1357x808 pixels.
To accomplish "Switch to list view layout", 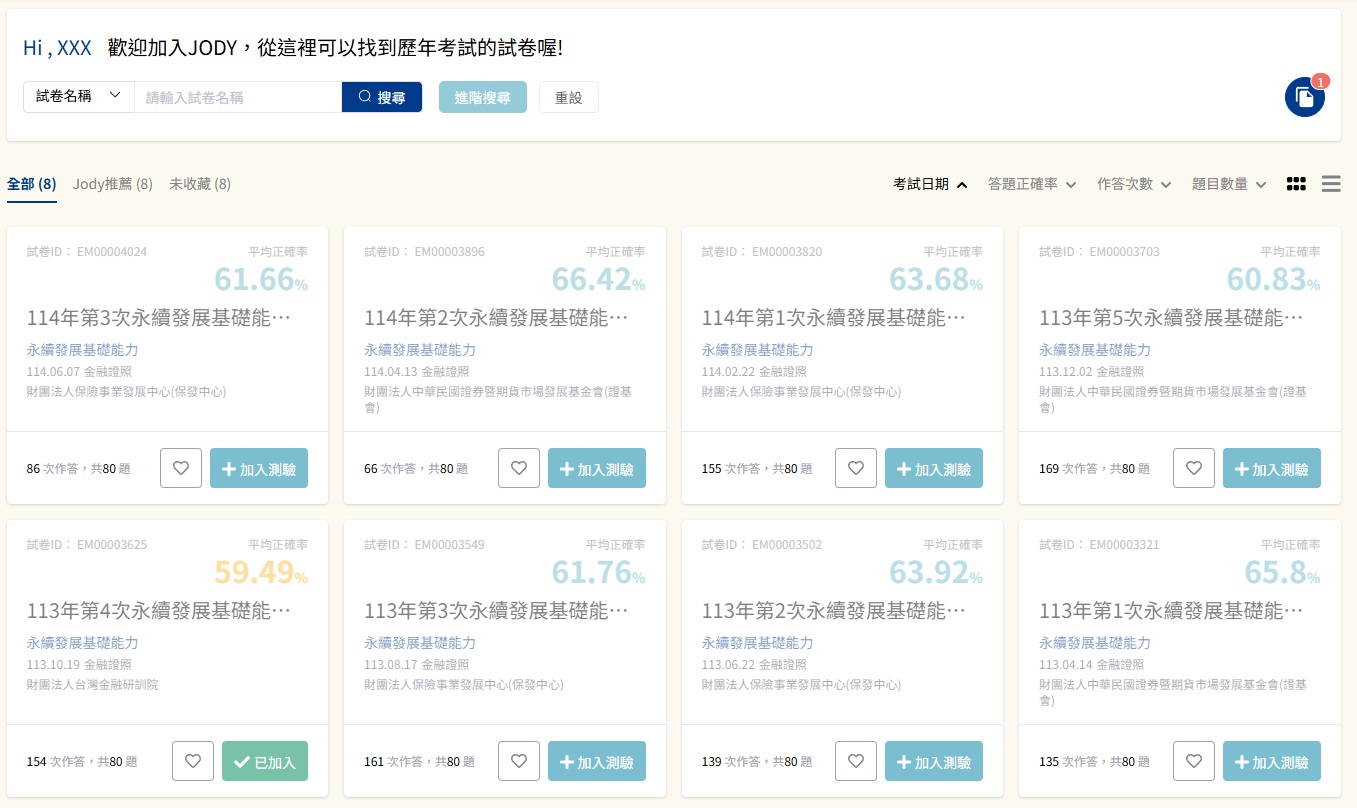I will pos(1331,184).
